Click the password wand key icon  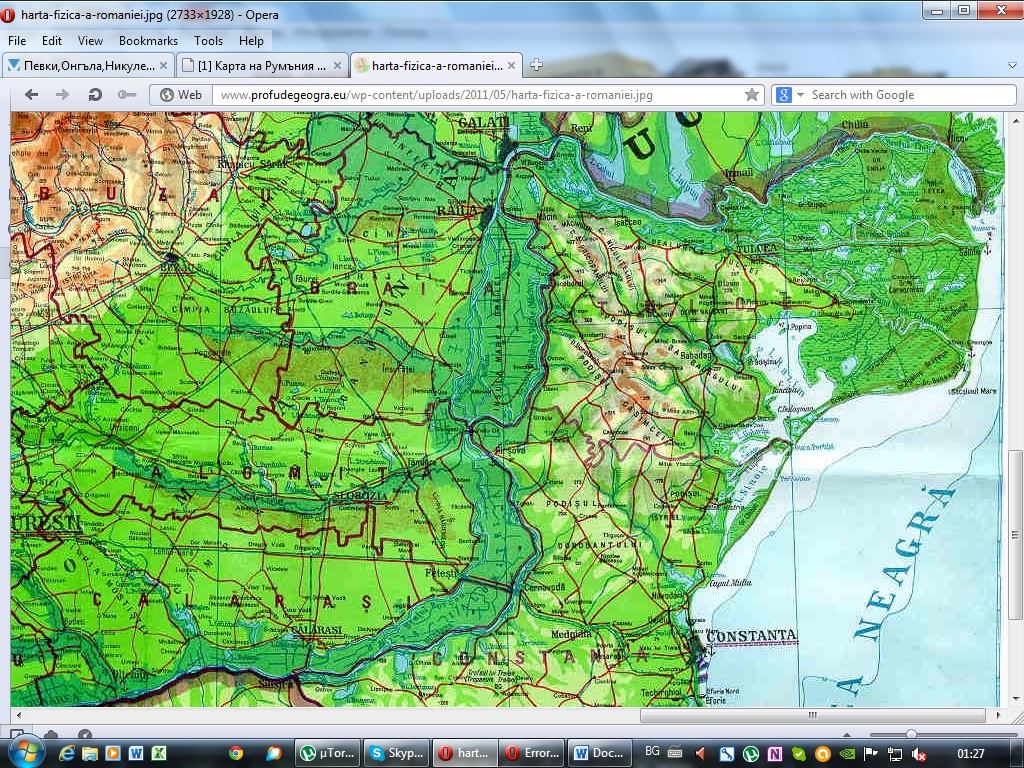[127, 94]
